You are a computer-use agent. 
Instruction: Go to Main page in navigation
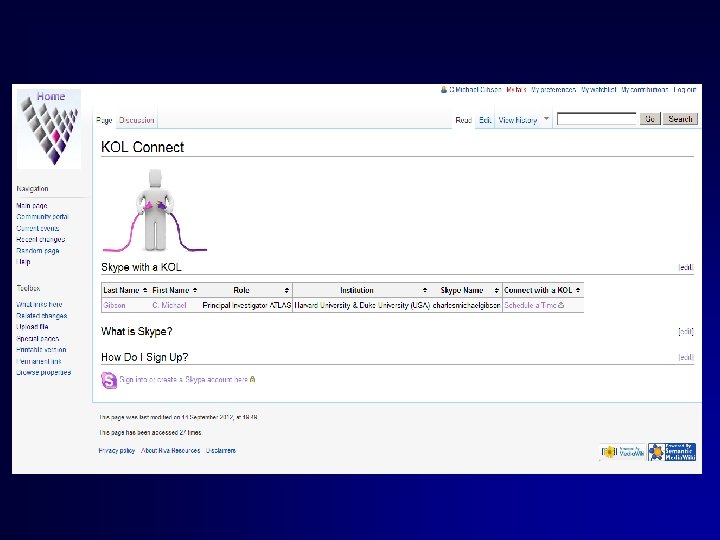pyautogui.click(x=32, y=205)
